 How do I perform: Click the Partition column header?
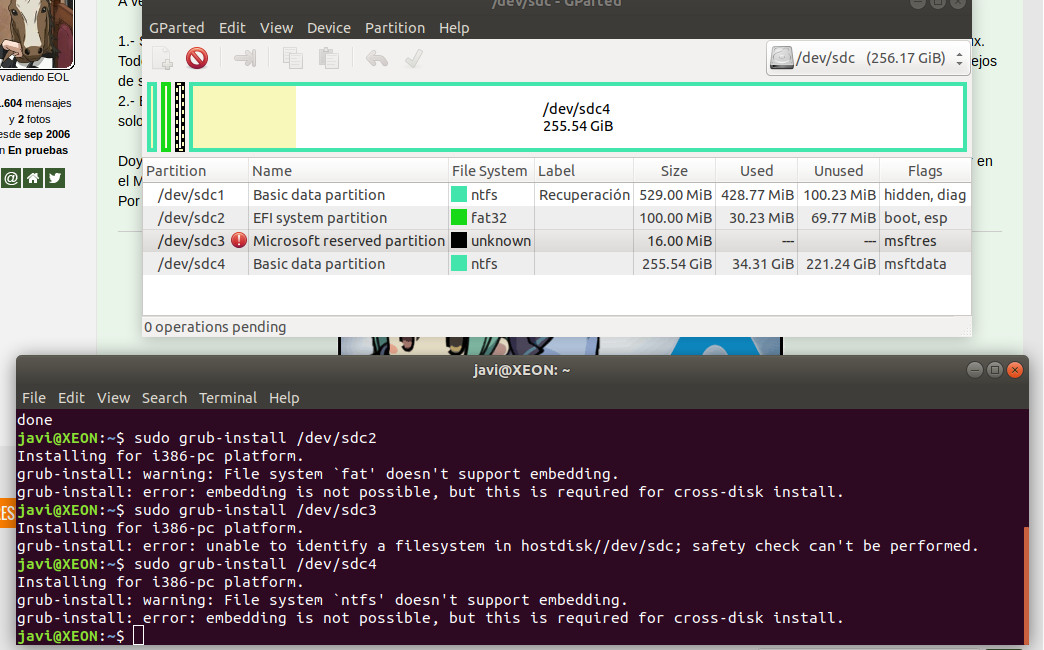[196, 171]
